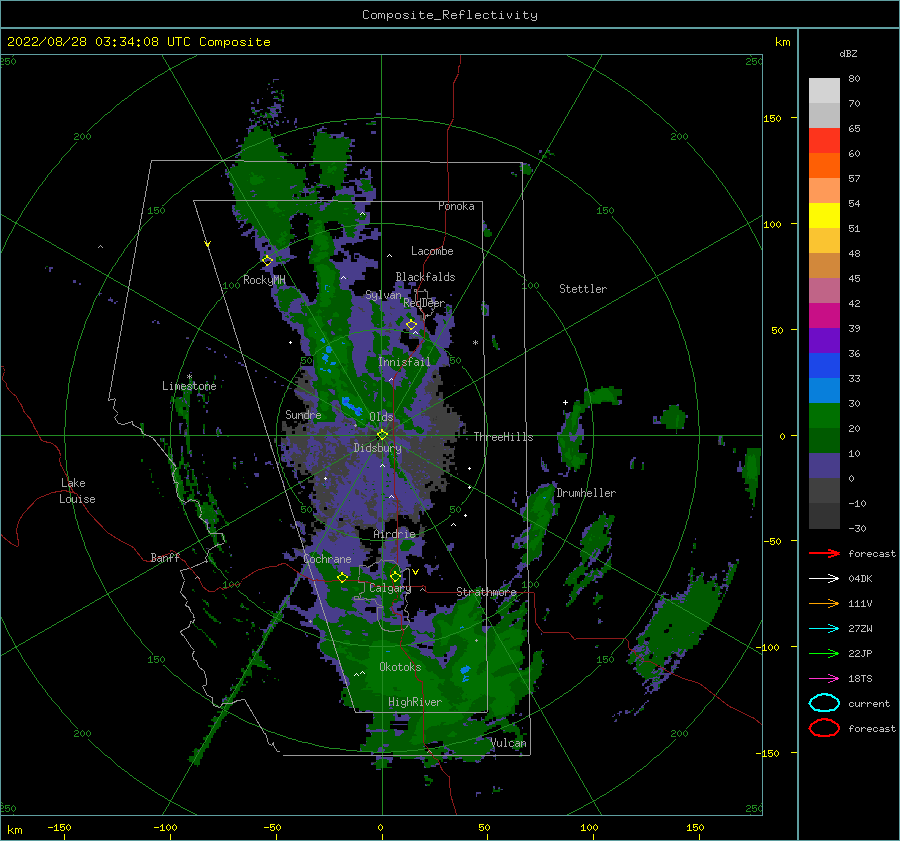The height and width of the screenshot is (841, 900).
Task: Select the red 'forecast' ellipse icon
Action: [x=824, y=728]
